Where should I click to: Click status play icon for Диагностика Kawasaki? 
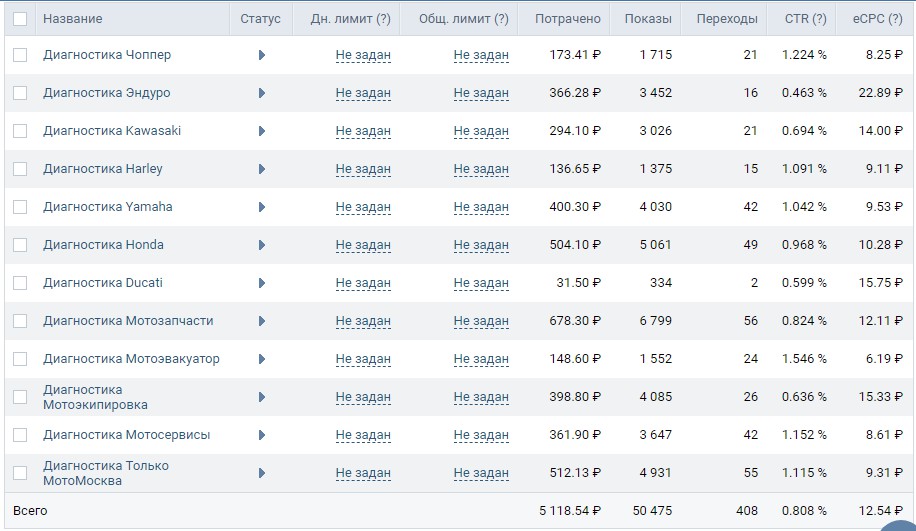[x=262, y=131]
